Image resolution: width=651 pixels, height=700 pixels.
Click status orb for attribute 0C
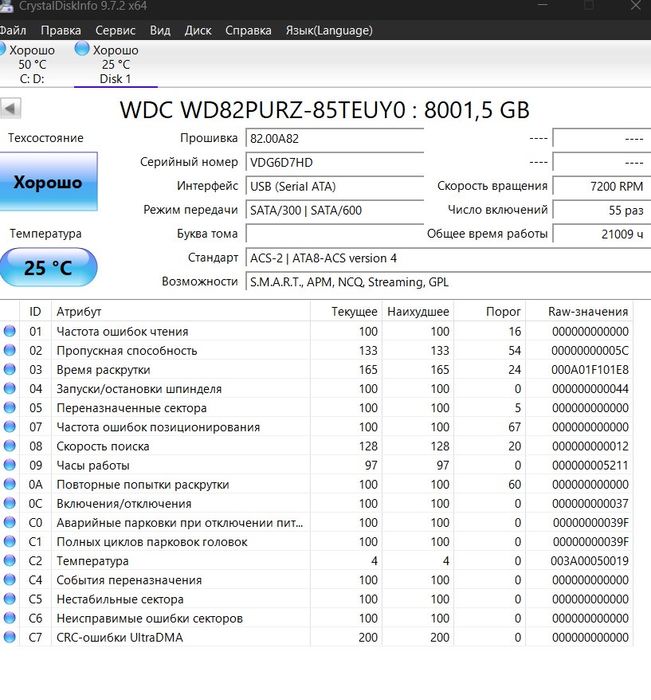click(x=9, y=504)
